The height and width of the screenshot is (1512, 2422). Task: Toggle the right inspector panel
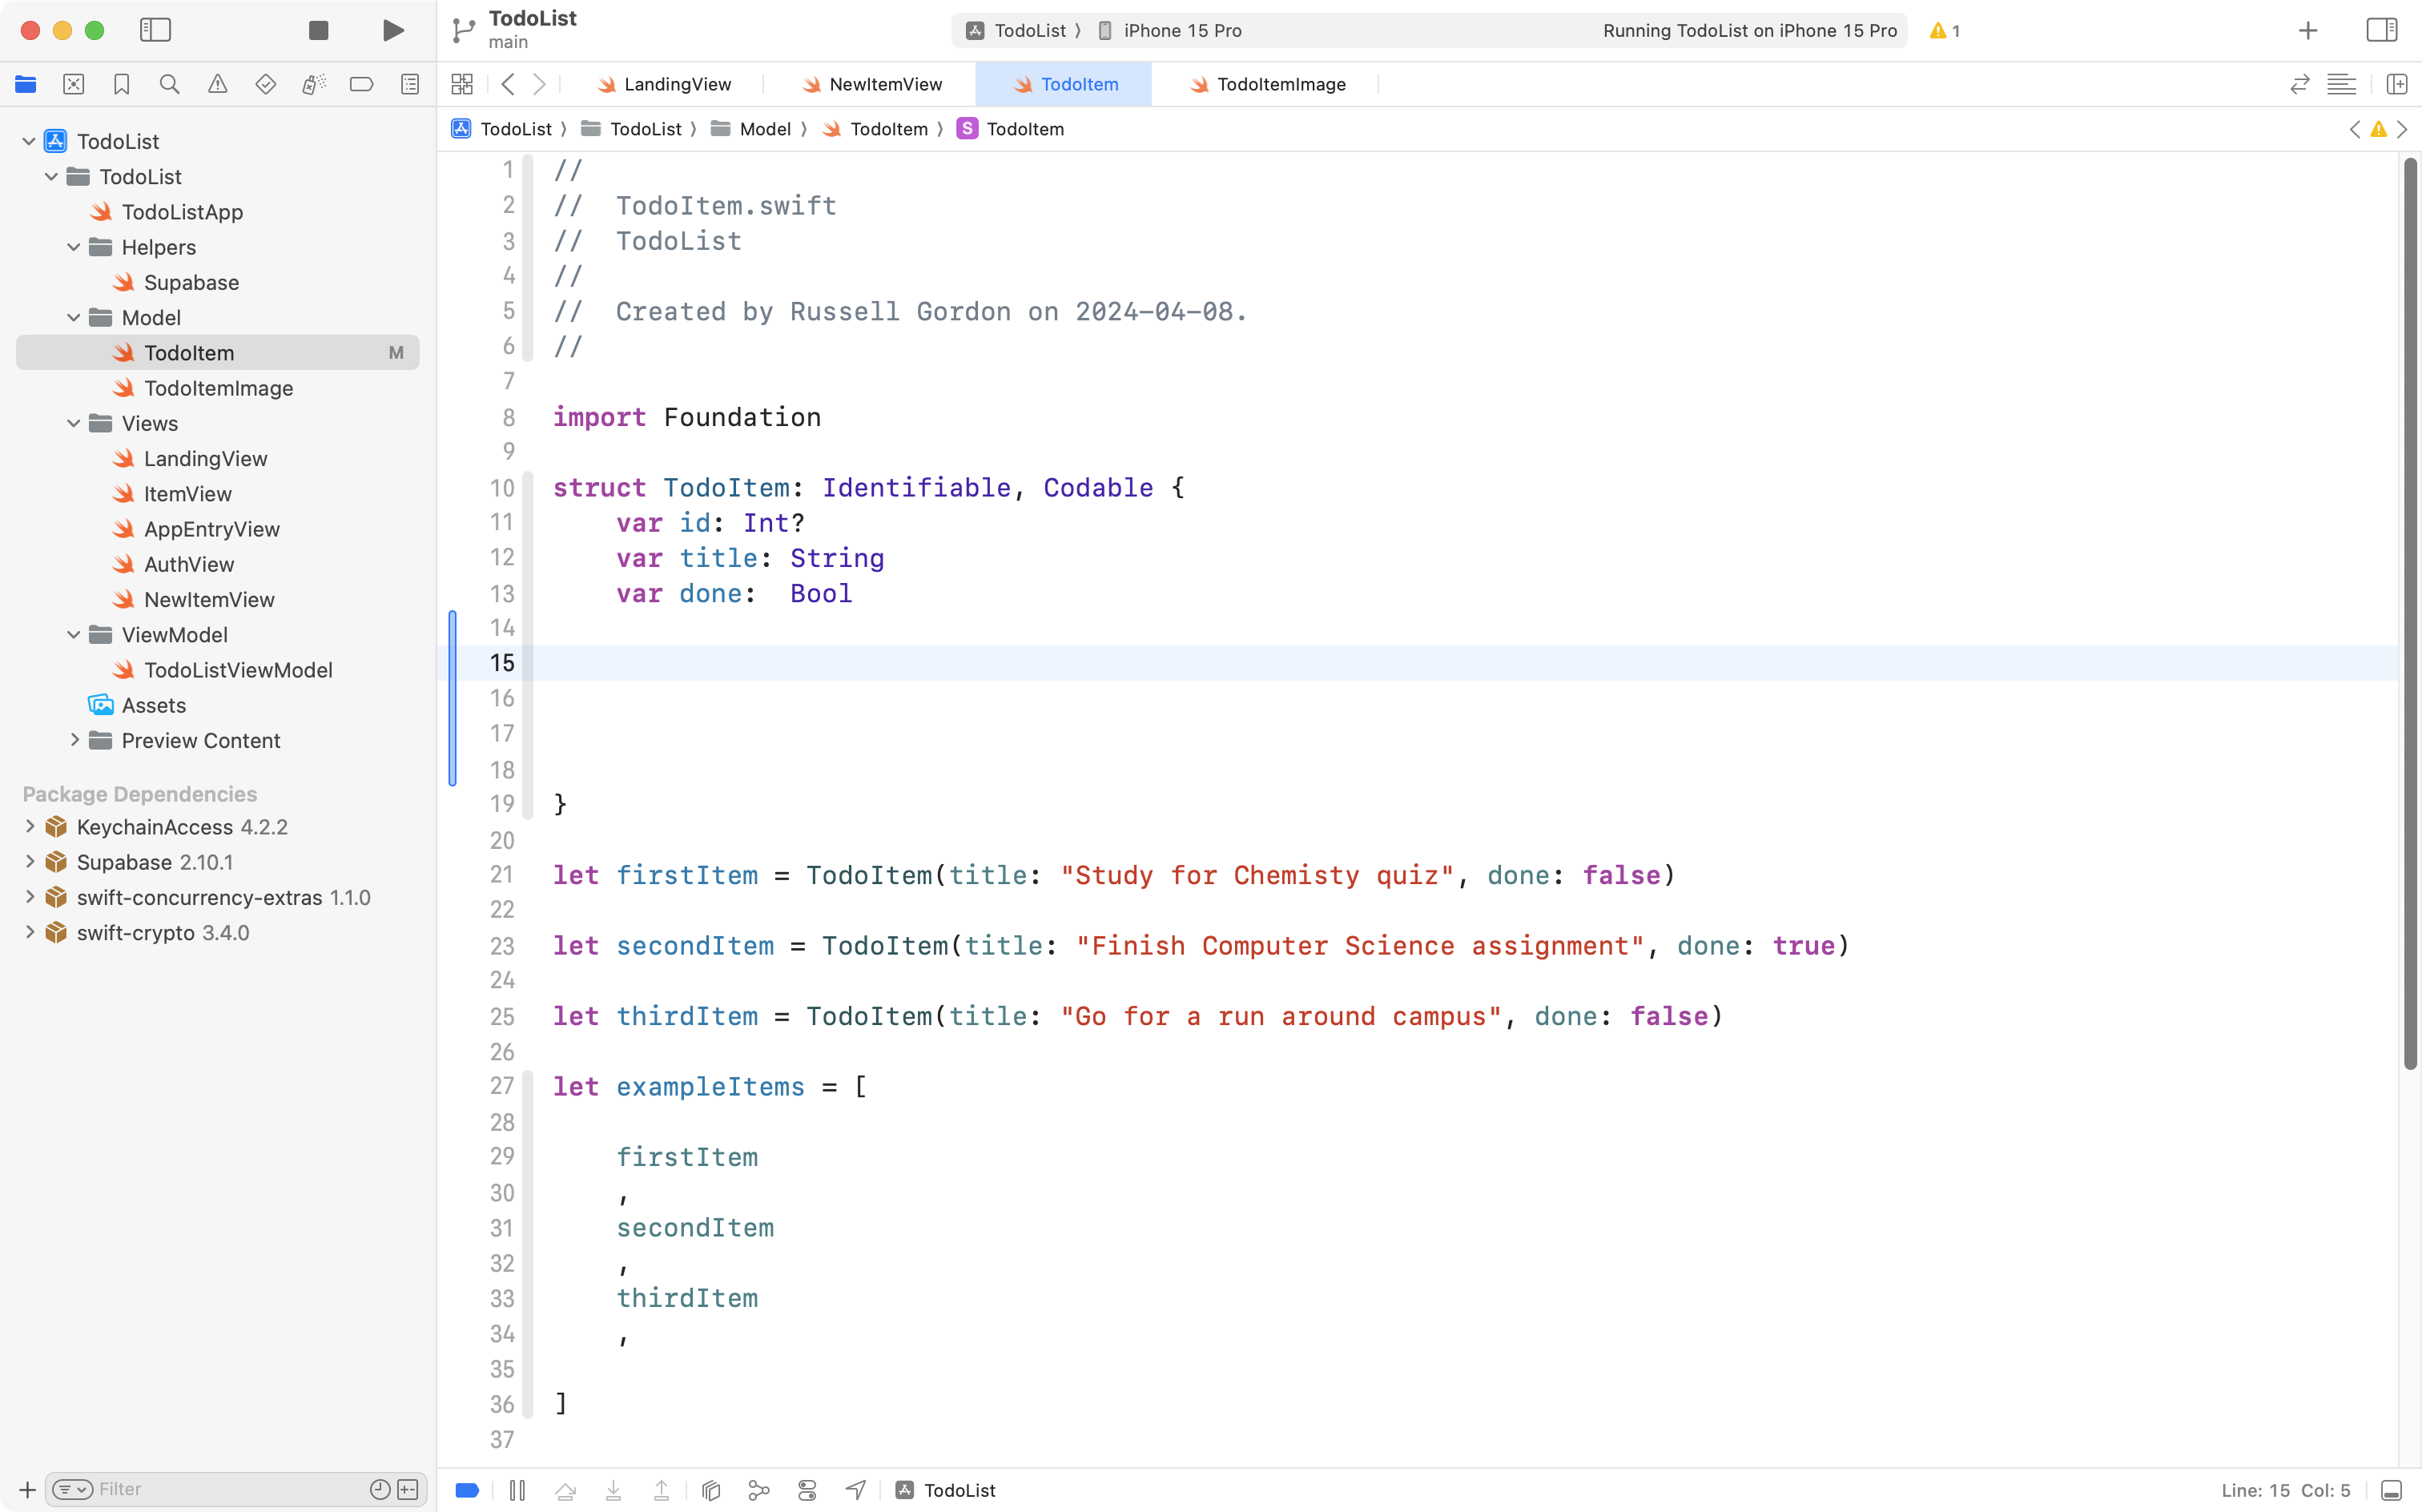(x=2381, y=30)
